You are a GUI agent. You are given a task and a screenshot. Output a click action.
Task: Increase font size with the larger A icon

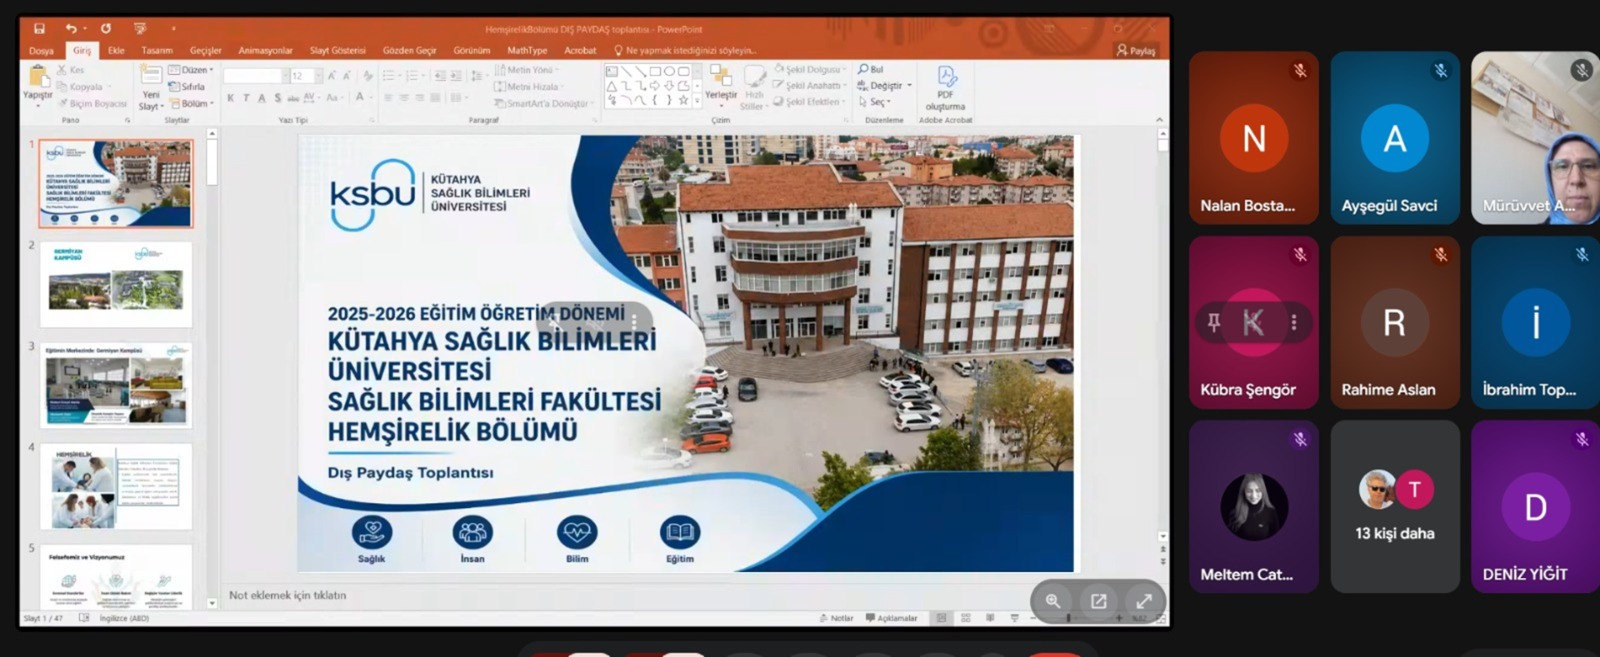click(332, 76)
